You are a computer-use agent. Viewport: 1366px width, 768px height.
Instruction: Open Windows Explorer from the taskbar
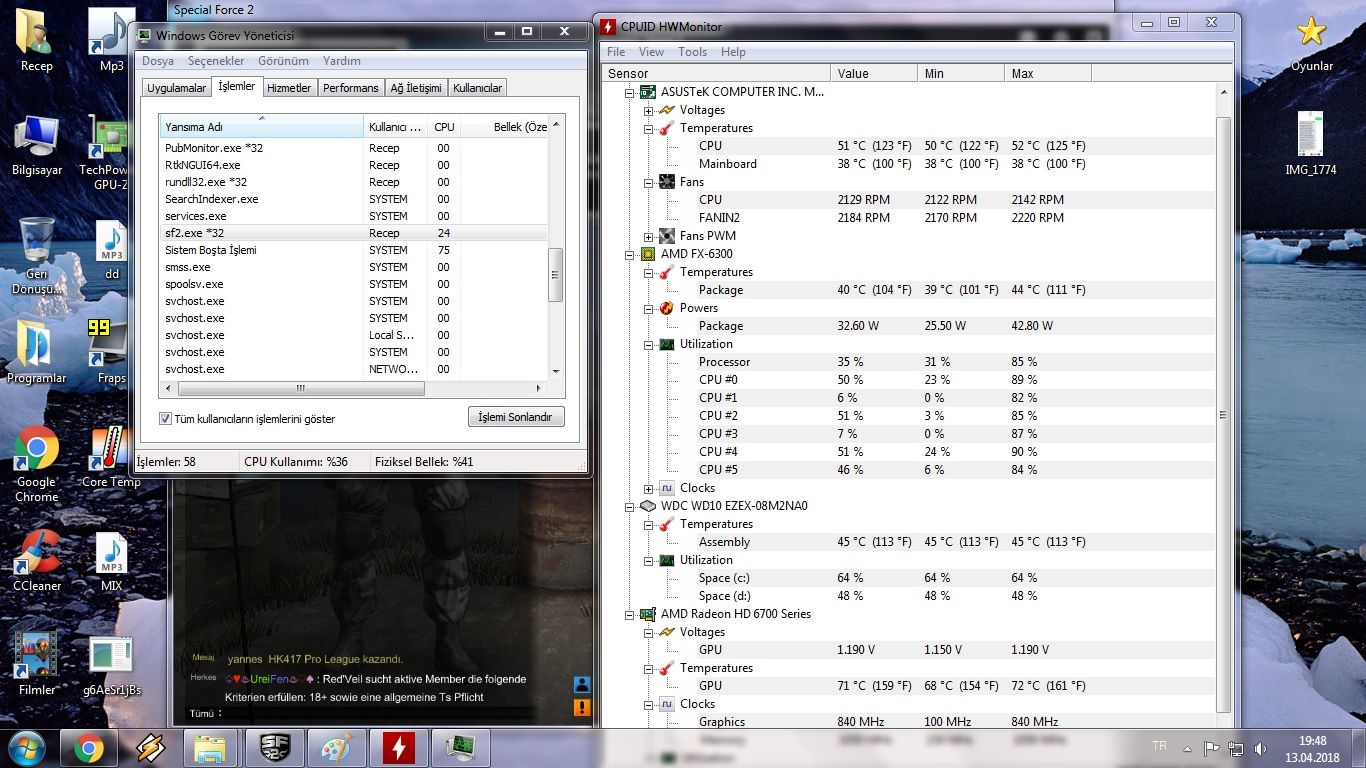211,748
